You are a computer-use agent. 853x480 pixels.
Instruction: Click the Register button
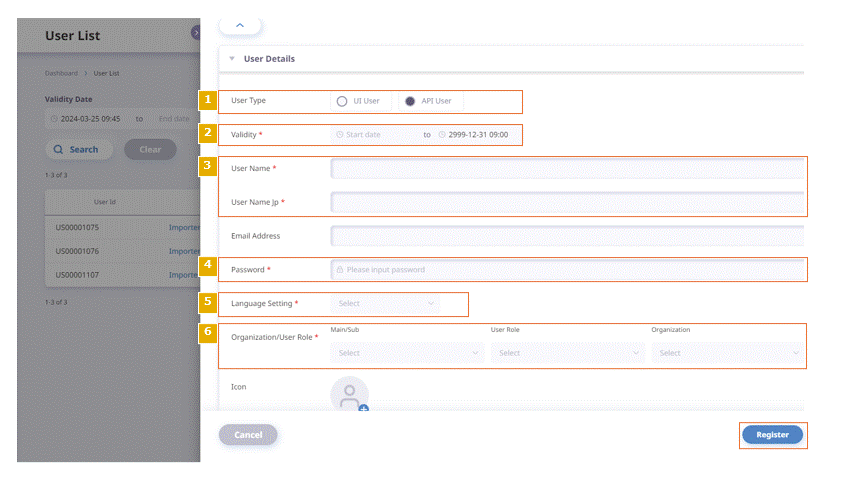[772, 435]
